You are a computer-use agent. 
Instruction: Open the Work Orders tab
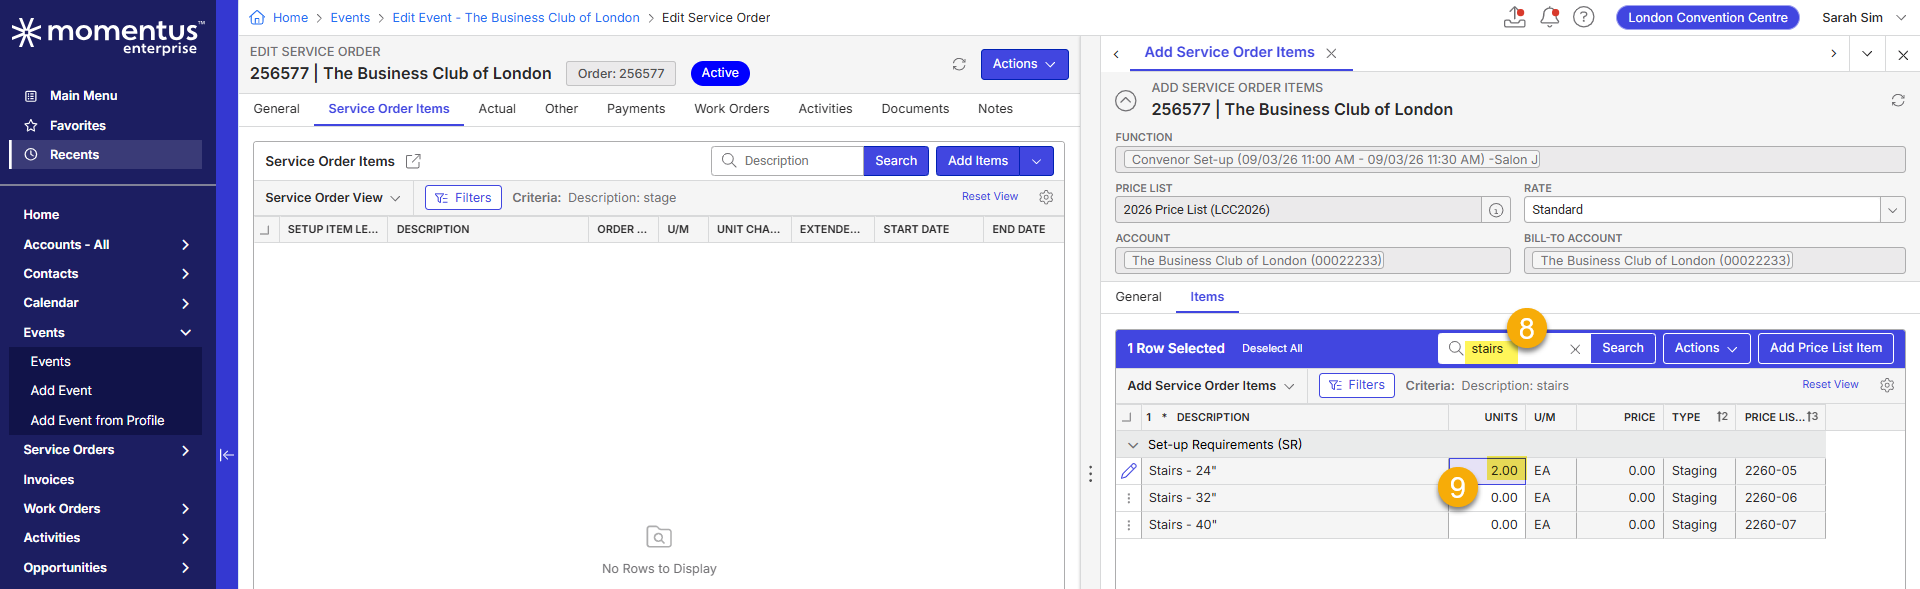[732, 109]
